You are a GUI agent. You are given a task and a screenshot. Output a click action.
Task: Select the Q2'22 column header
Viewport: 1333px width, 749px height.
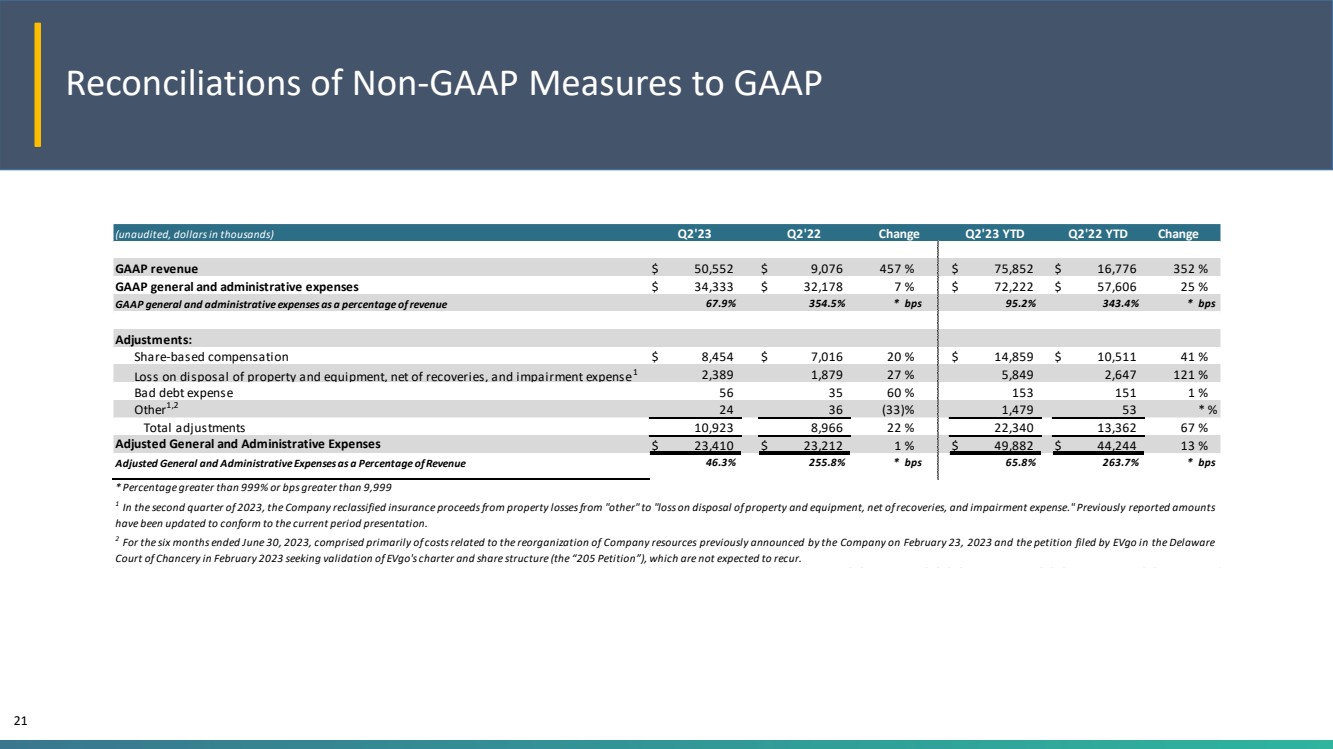[x=804, y=234]
